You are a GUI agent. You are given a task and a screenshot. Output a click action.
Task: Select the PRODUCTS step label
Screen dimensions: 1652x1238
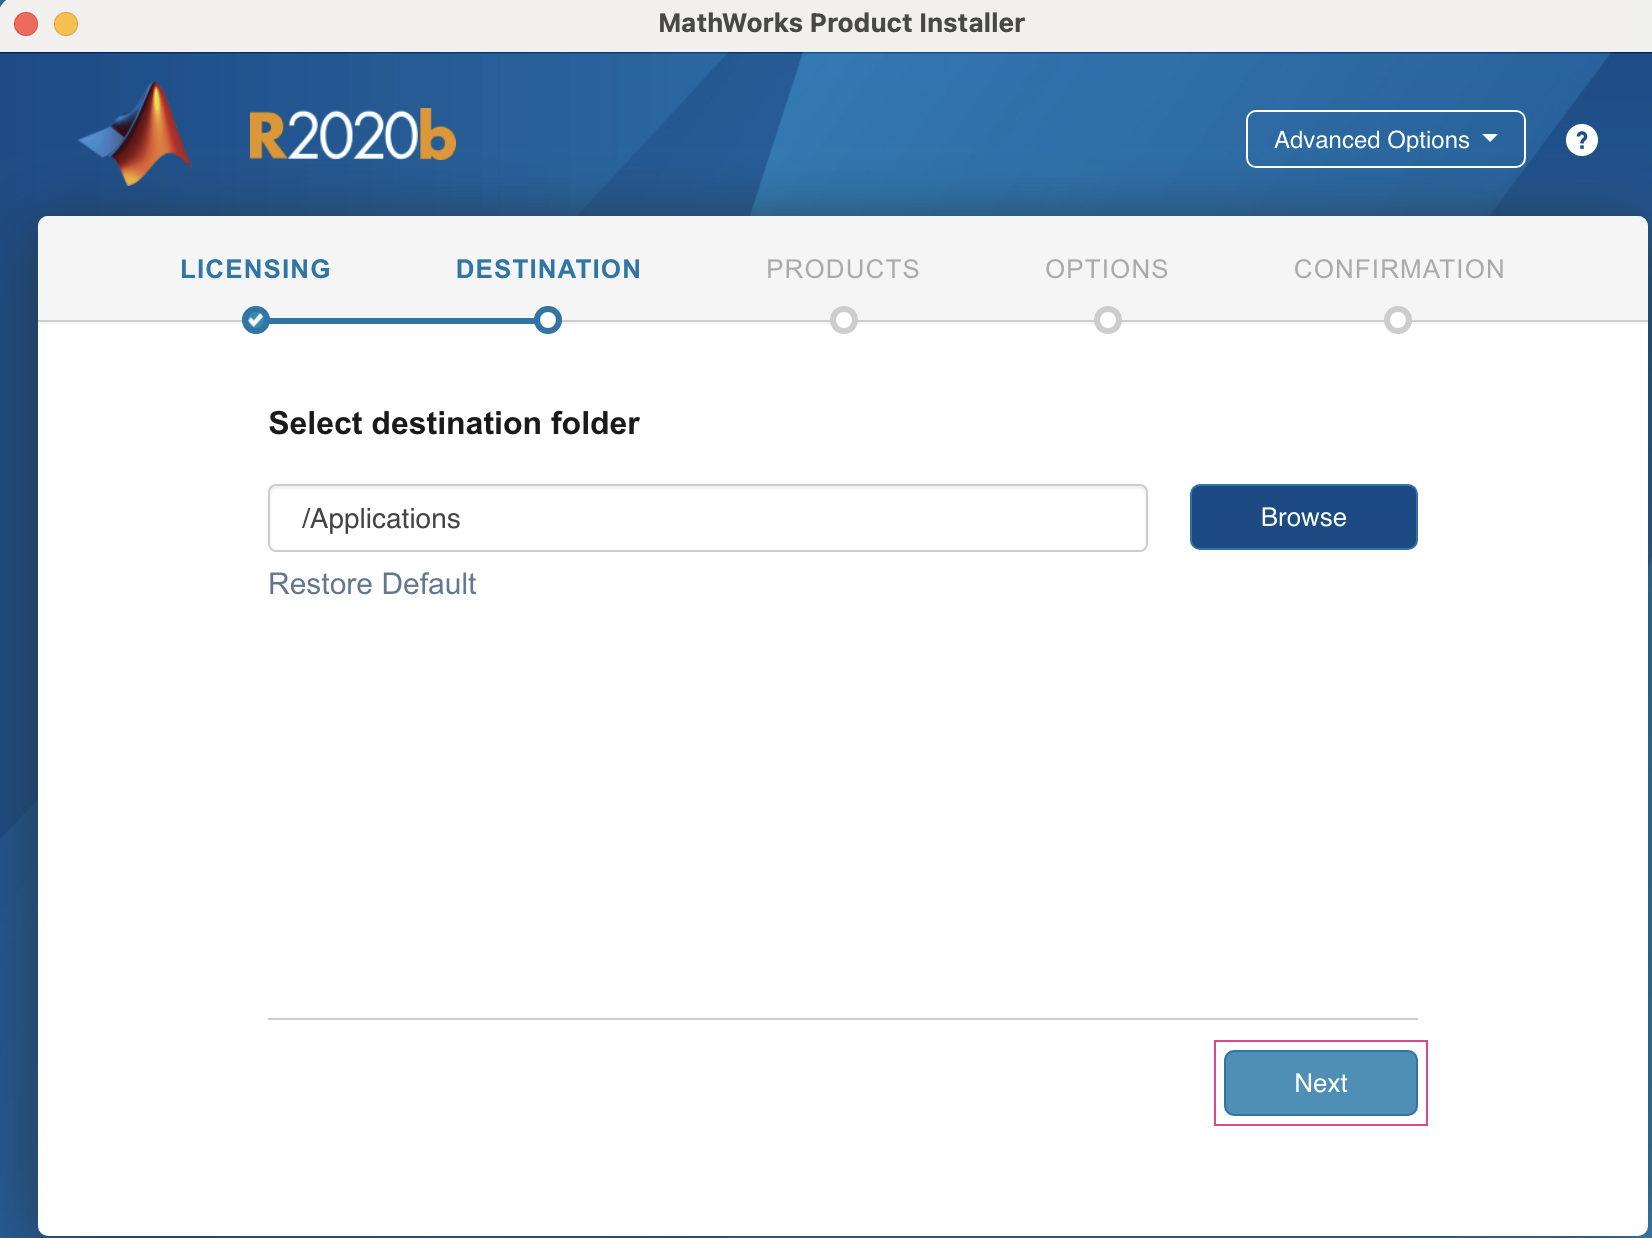843,269
